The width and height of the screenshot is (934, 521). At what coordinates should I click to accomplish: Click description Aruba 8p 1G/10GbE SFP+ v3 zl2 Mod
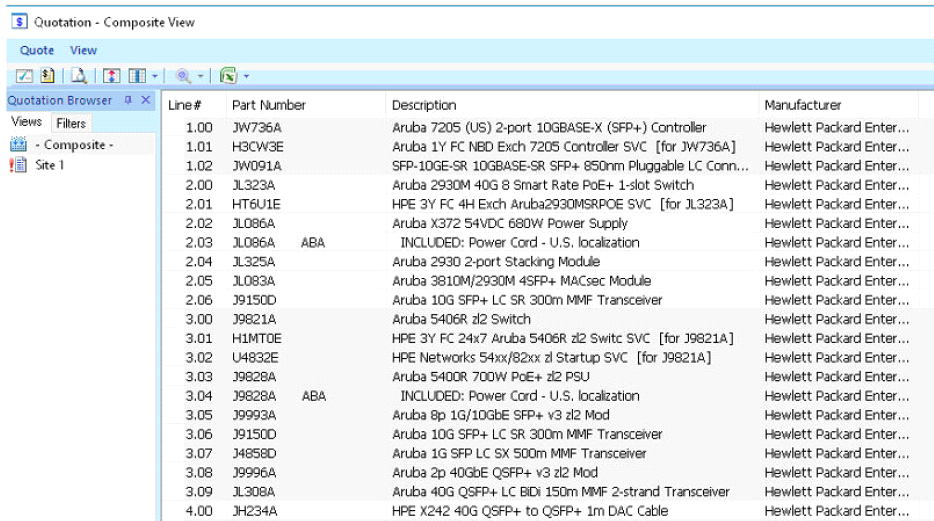(x=500, y=415)
